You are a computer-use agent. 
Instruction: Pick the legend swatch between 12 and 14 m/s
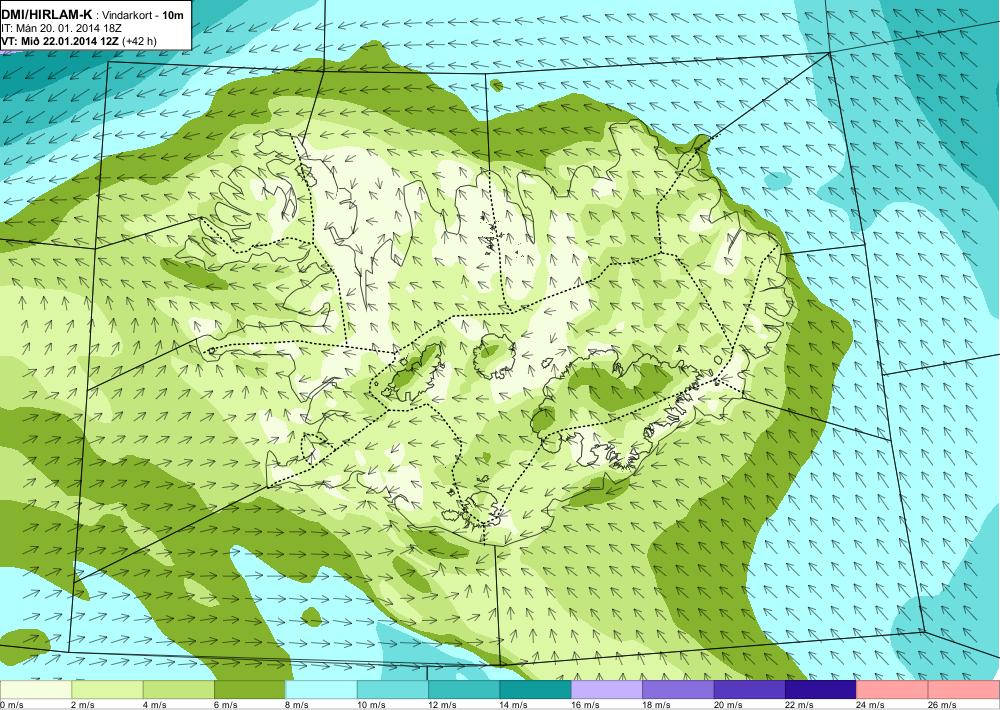point(464,690)
